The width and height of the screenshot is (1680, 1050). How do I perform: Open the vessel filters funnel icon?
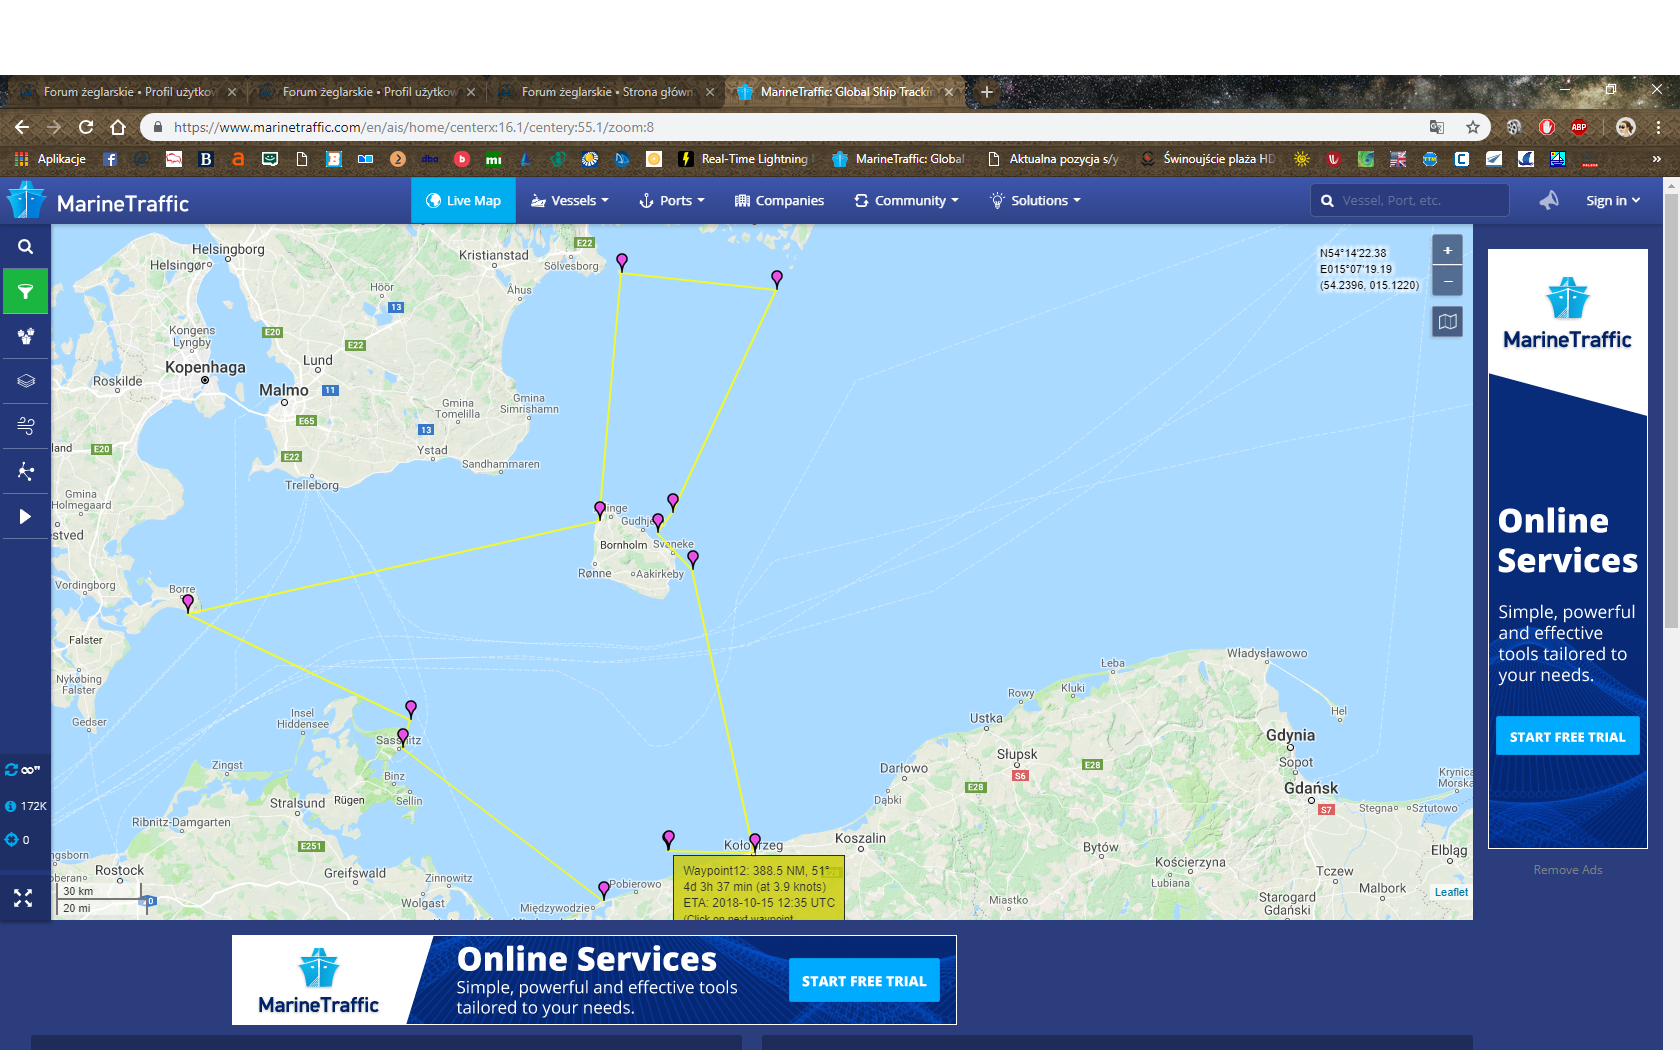25,292
